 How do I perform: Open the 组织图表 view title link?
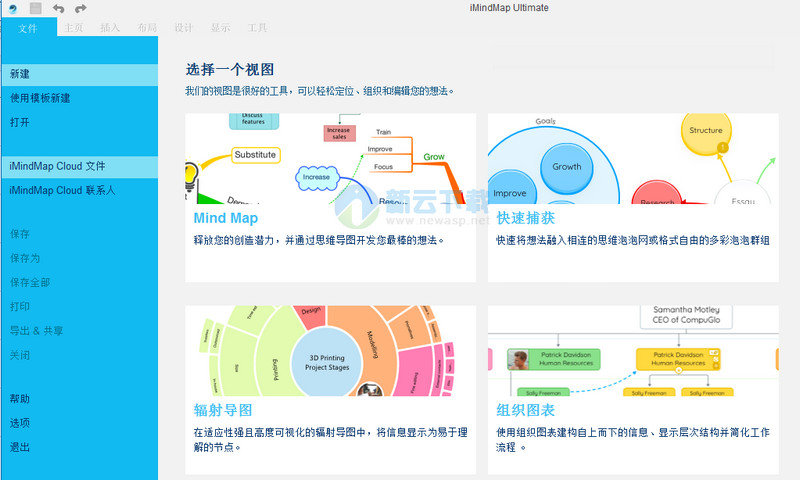[x=526, y=410]
